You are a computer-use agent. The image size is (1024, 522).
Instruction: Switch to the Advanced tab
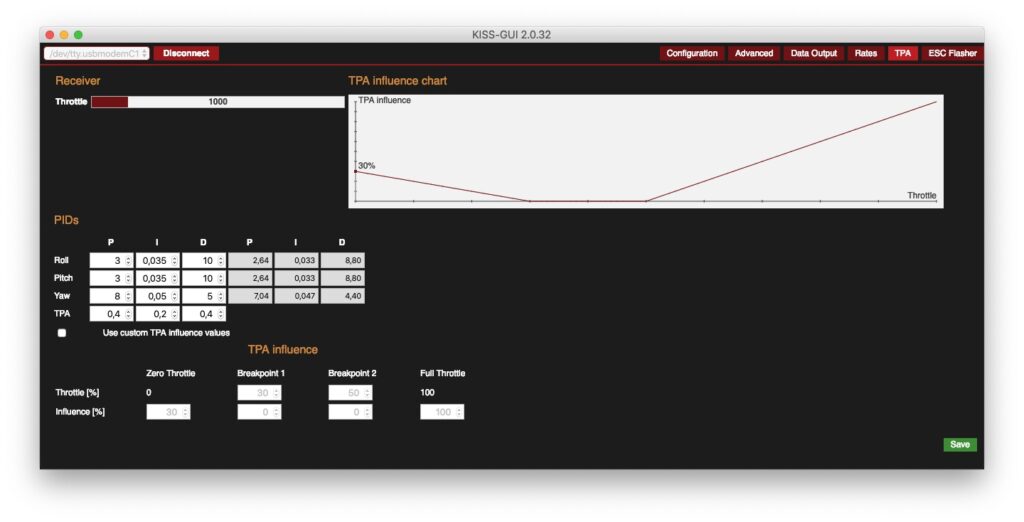[x=753, y=53]
